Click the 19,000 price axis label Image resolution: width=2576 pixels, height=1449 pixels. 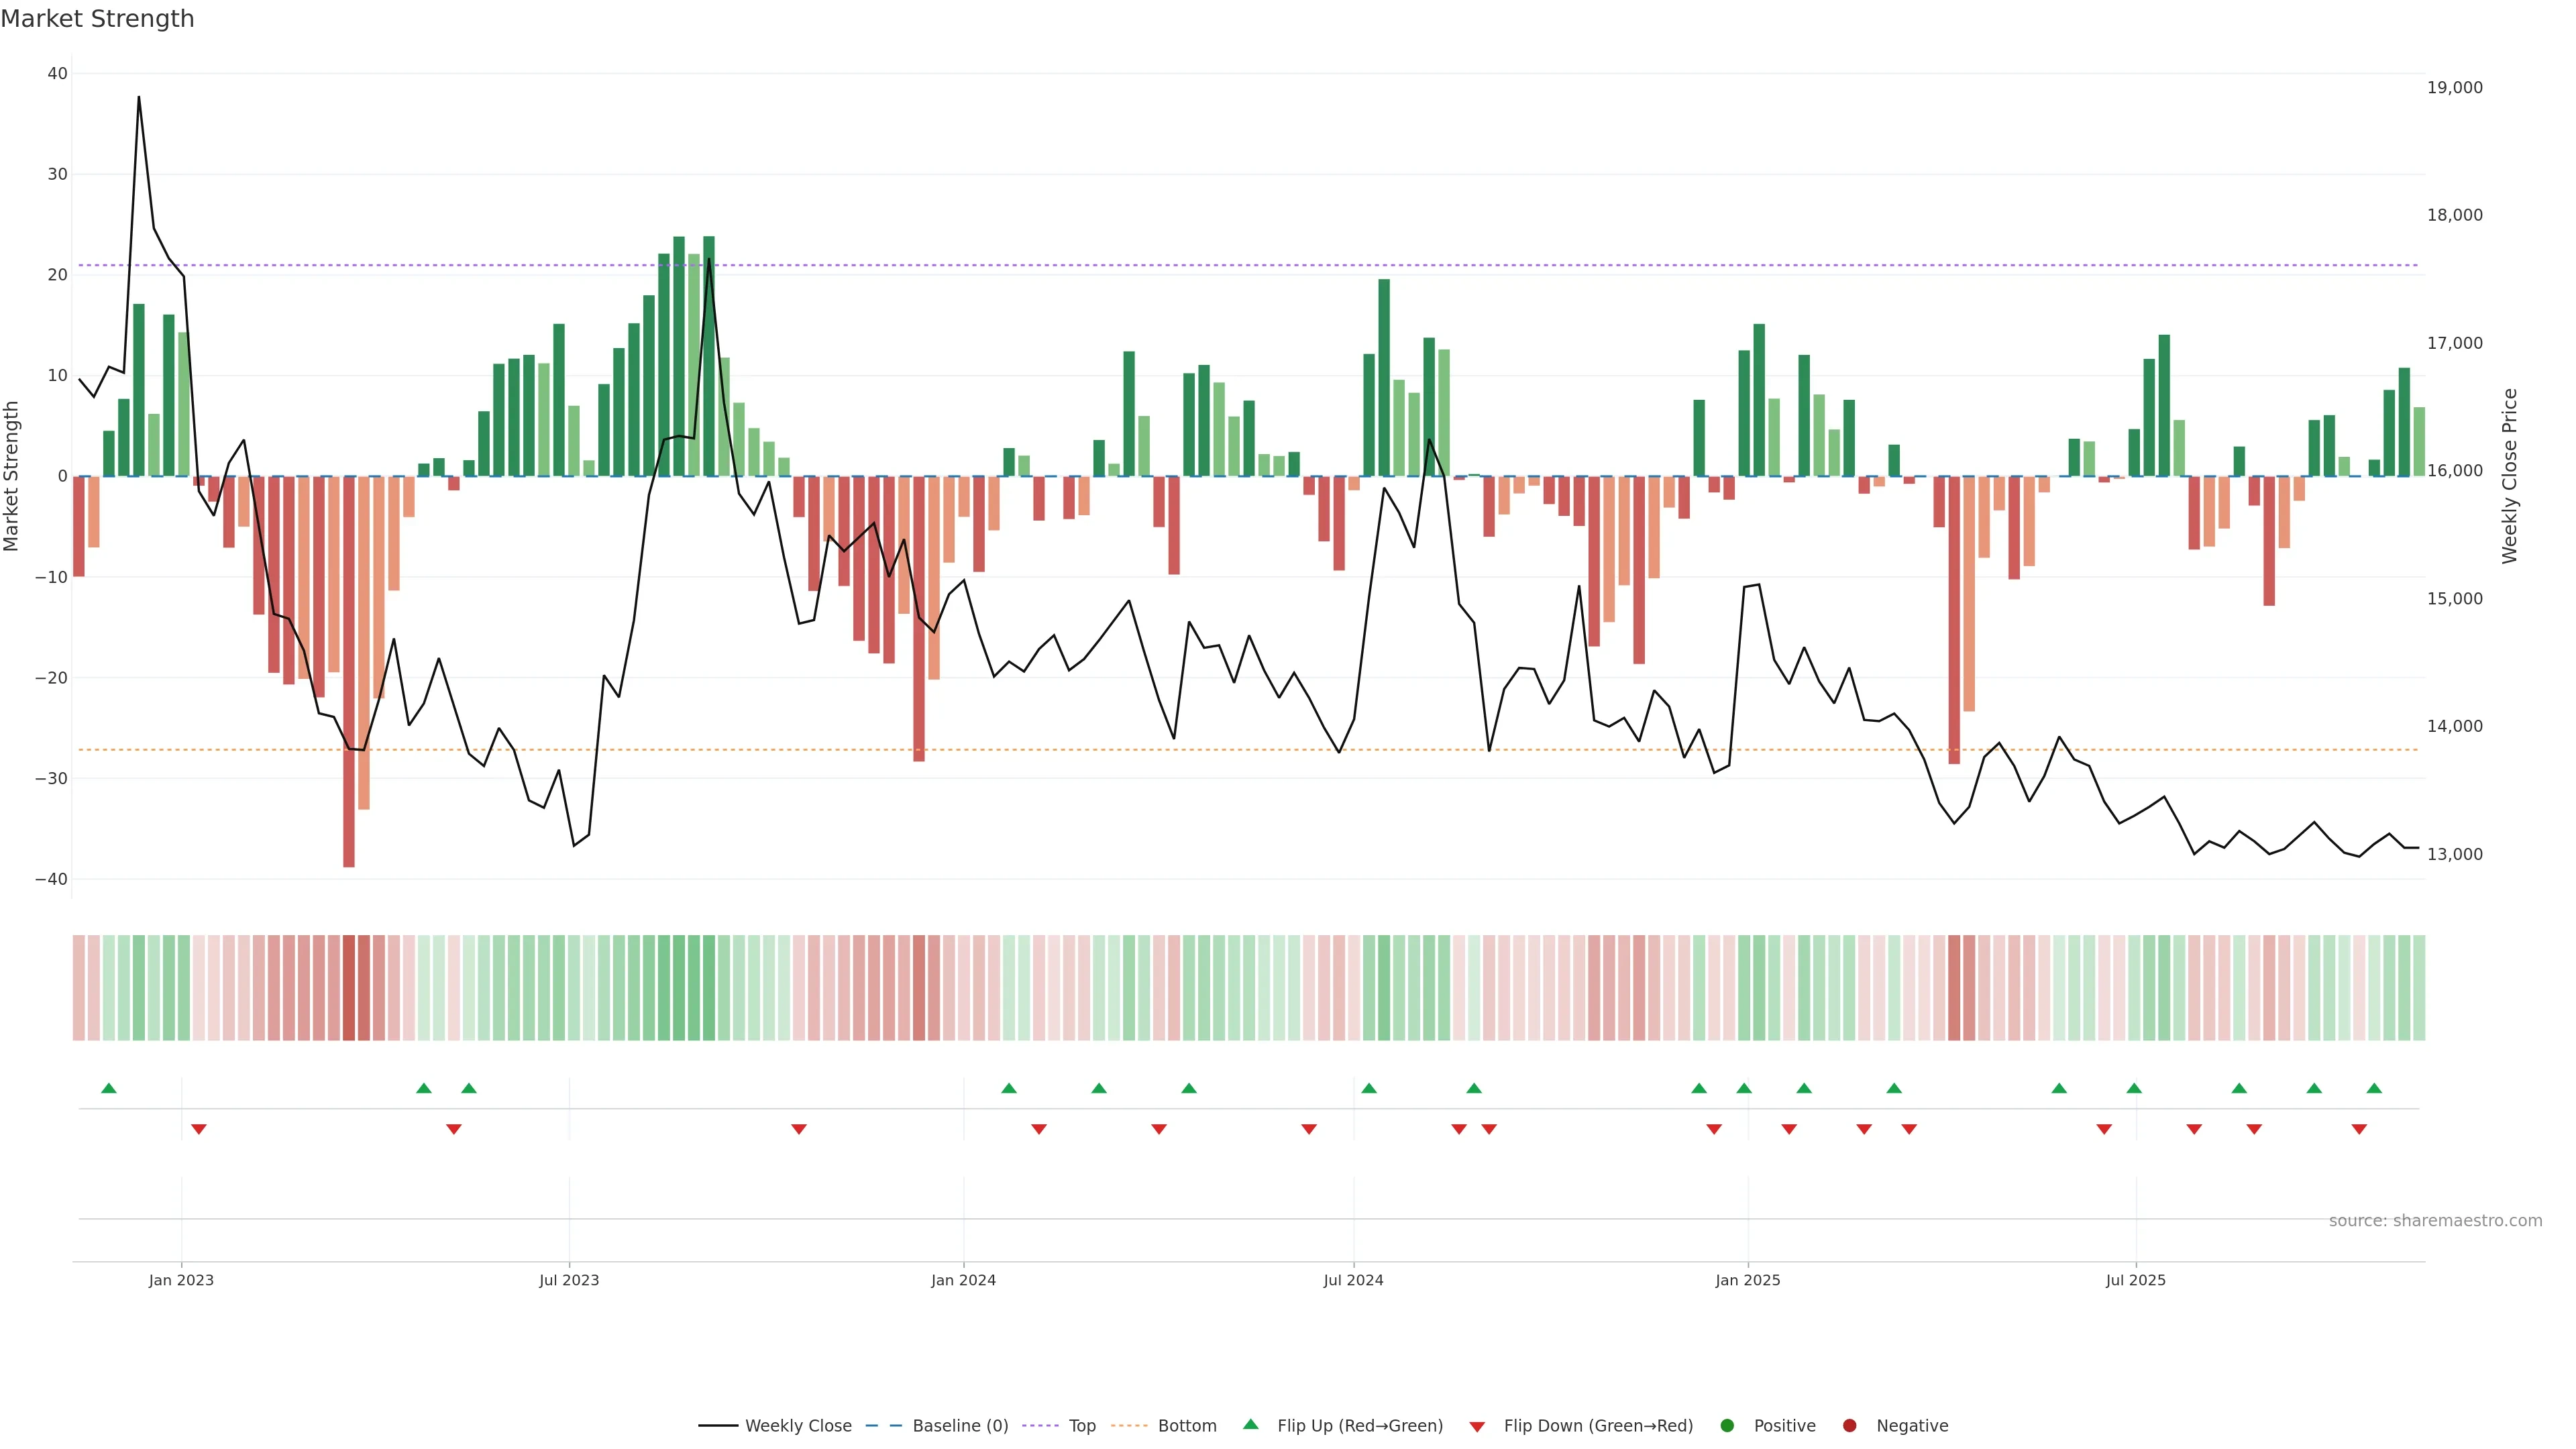click(x=2454, y=88)
